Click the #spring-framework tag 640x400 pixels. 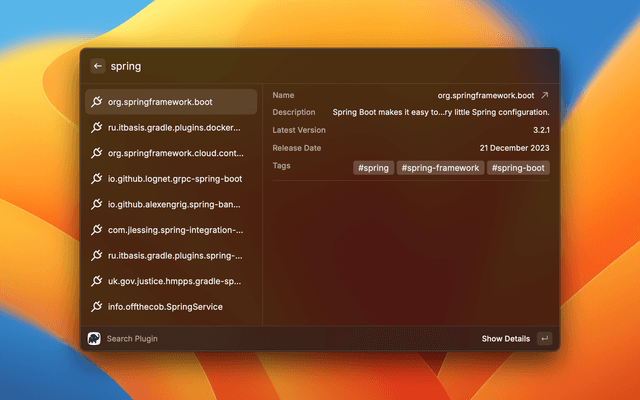click(x=440, y=168)
